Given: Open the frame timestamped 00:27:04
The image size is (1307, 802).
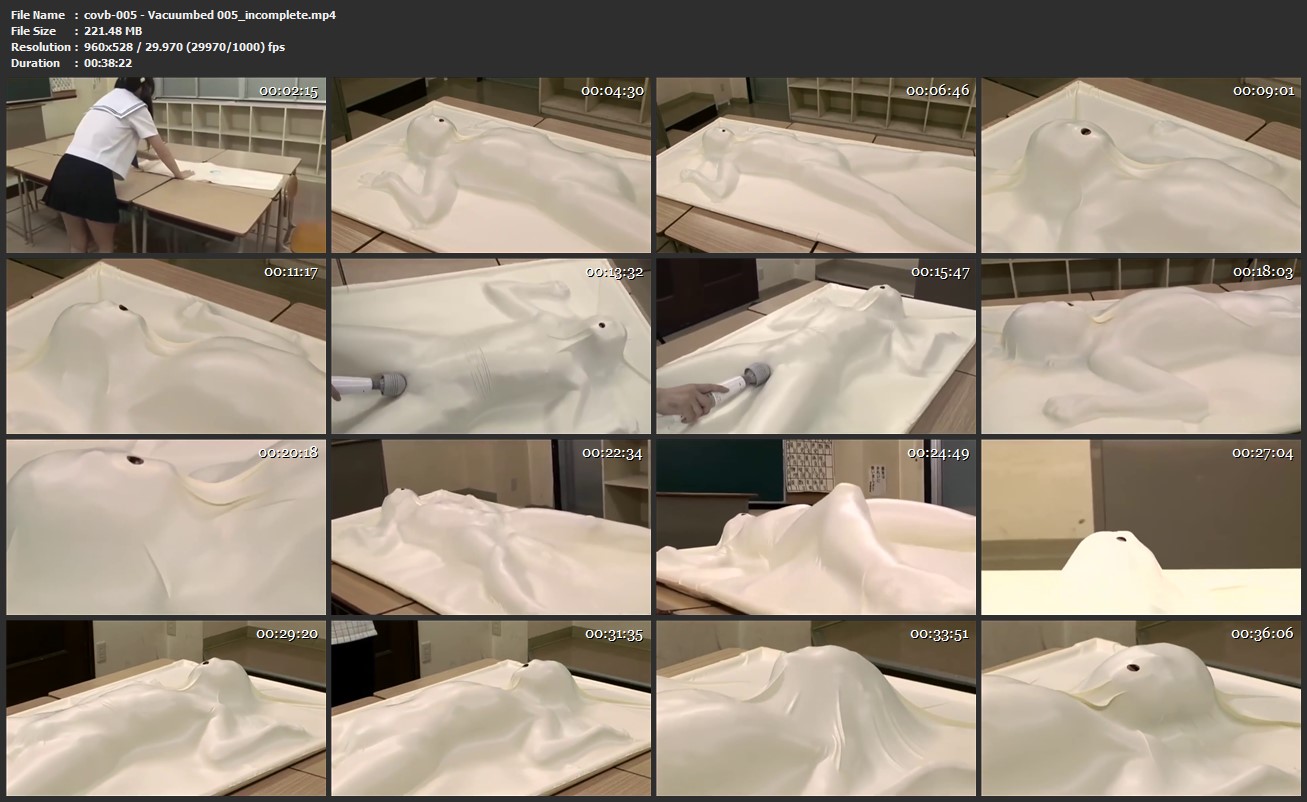Looking at the screenshot, I should [1141, 527].
